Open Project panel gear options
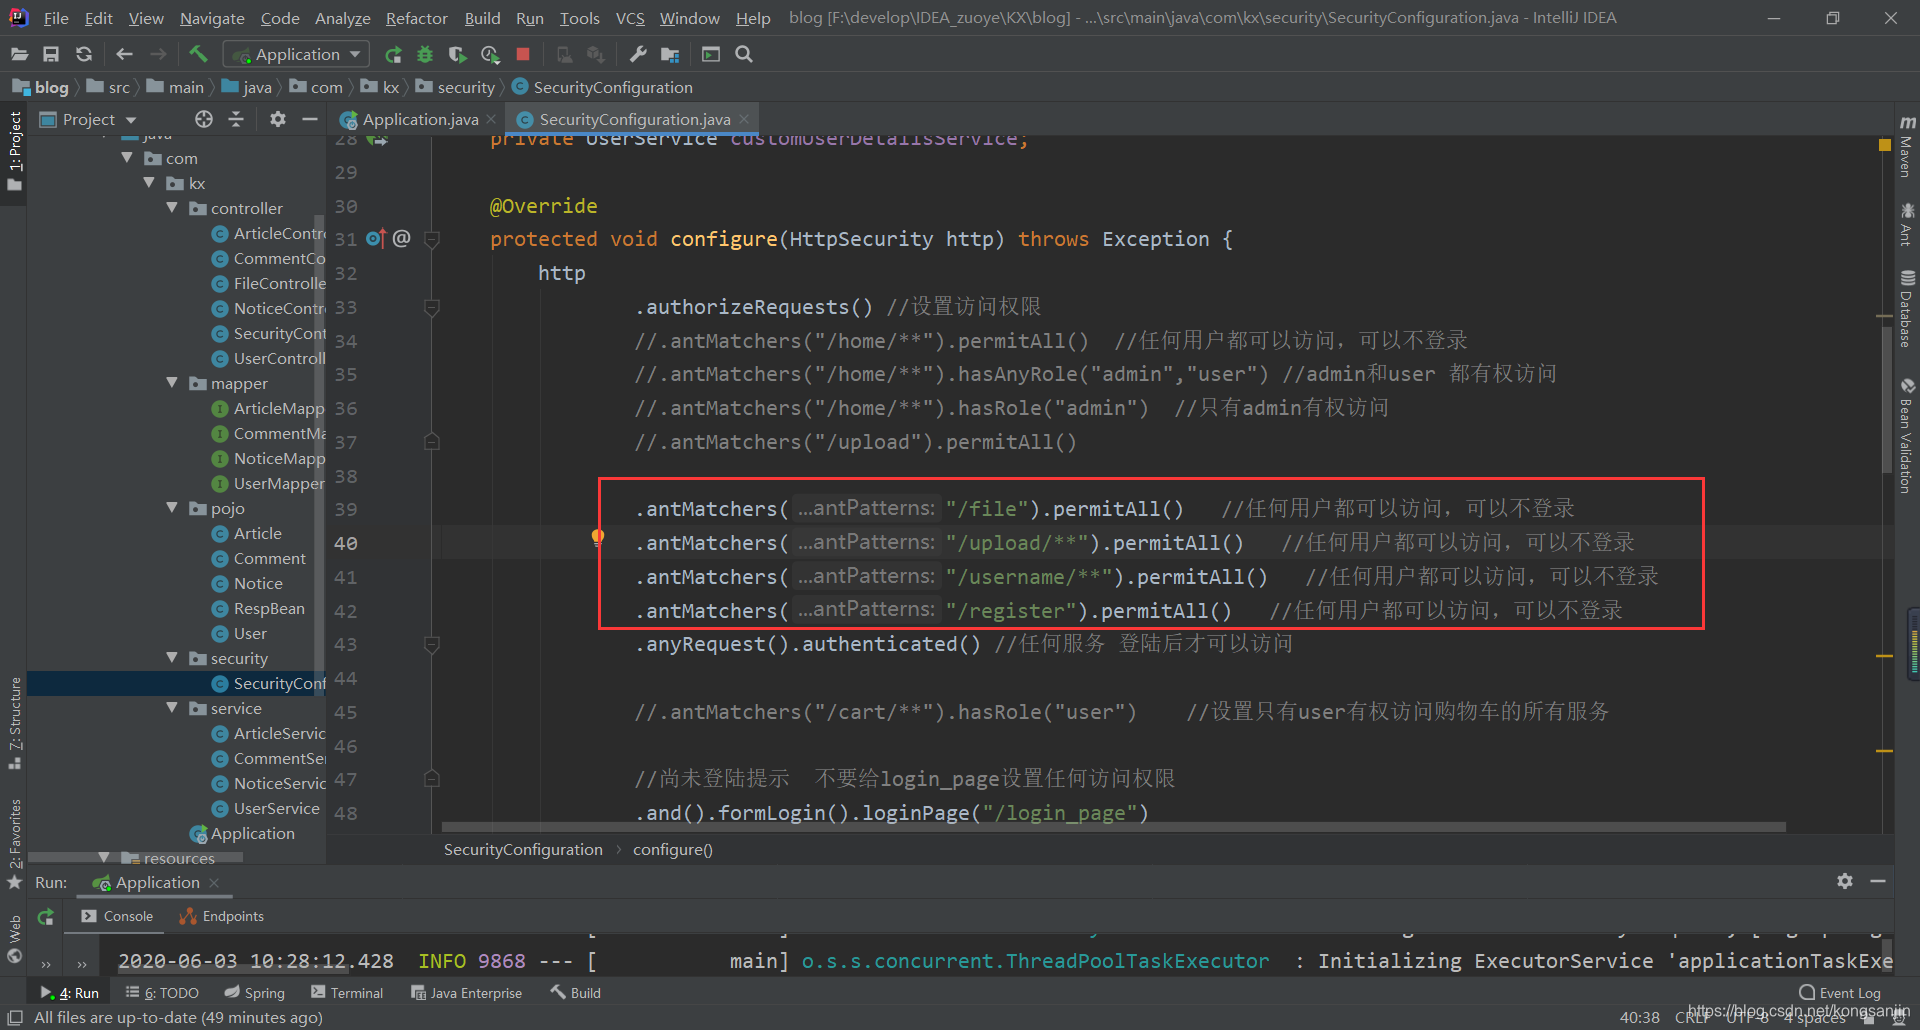The height and width of the screenshot is (1030, 1920). pyautogui.click(x=278, y=119)
